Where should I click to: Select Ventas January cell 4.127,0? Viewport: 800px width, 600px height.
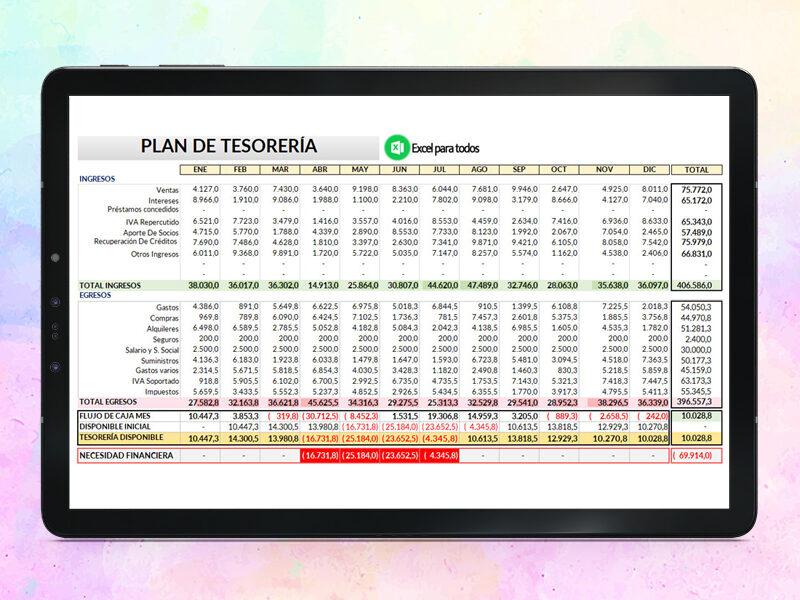(206, 189)
